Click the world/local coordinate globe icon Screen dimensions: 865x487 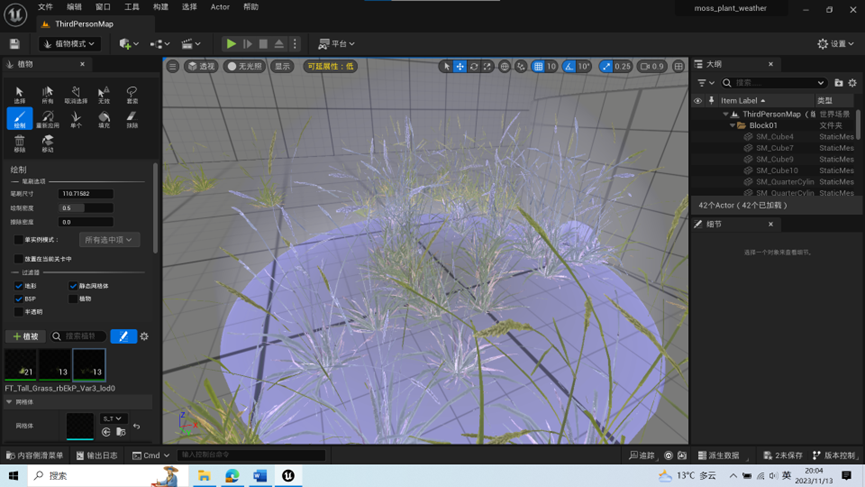tap(504, 66)
